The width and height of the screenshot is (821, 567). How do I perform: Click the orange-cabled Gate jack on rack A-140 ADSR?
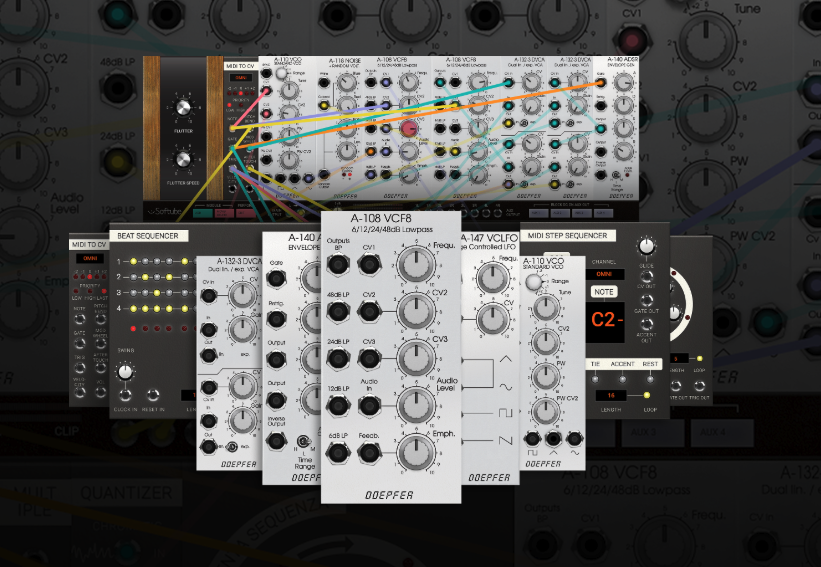tap(601, 82)
